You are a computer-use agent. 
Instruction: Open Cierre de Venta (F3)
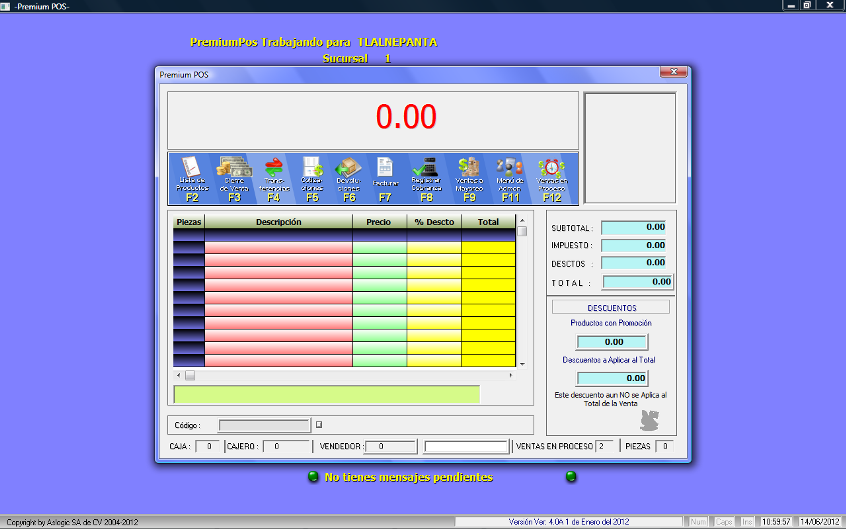click(234, 179)
